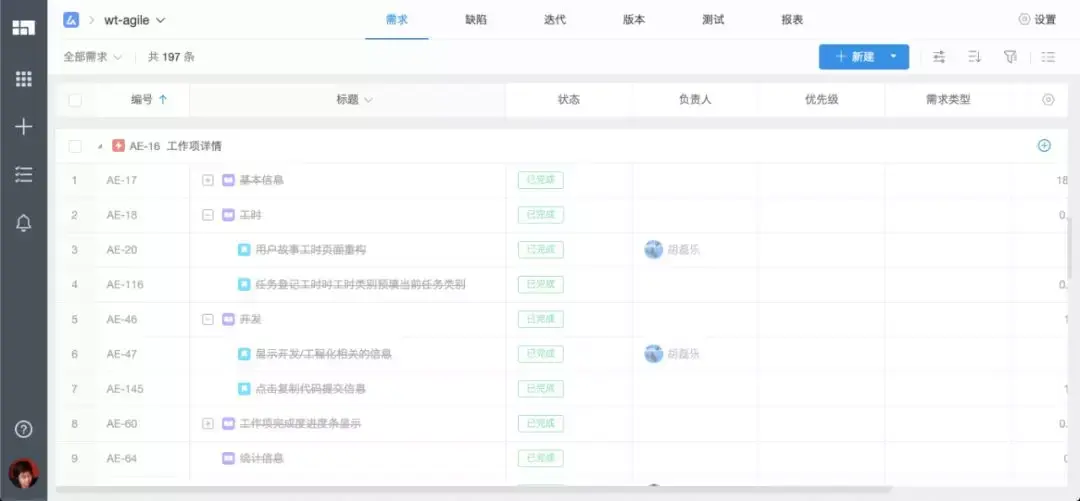Expand the 工作项完成度进度条显示 row
The image size is (1080, 501).
tap(207, 424)
